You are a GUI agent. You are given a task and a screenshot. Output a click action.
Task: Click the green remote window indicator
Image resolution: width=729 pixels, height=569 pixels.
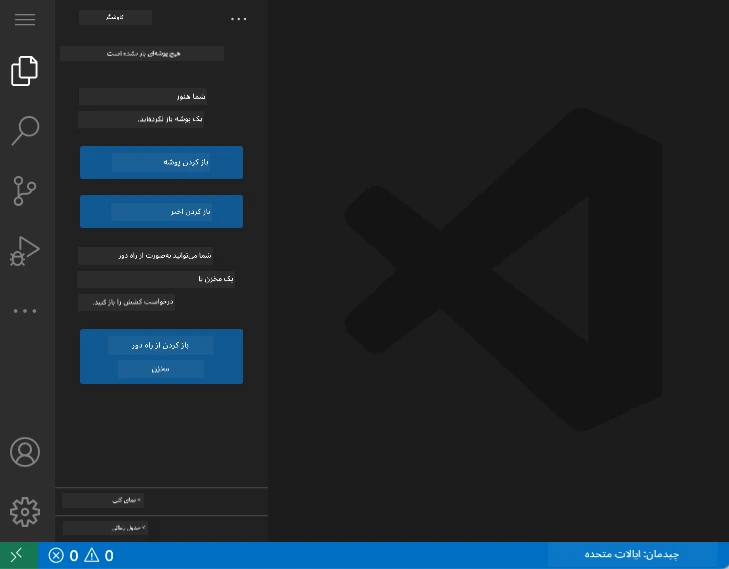point(19,555)
